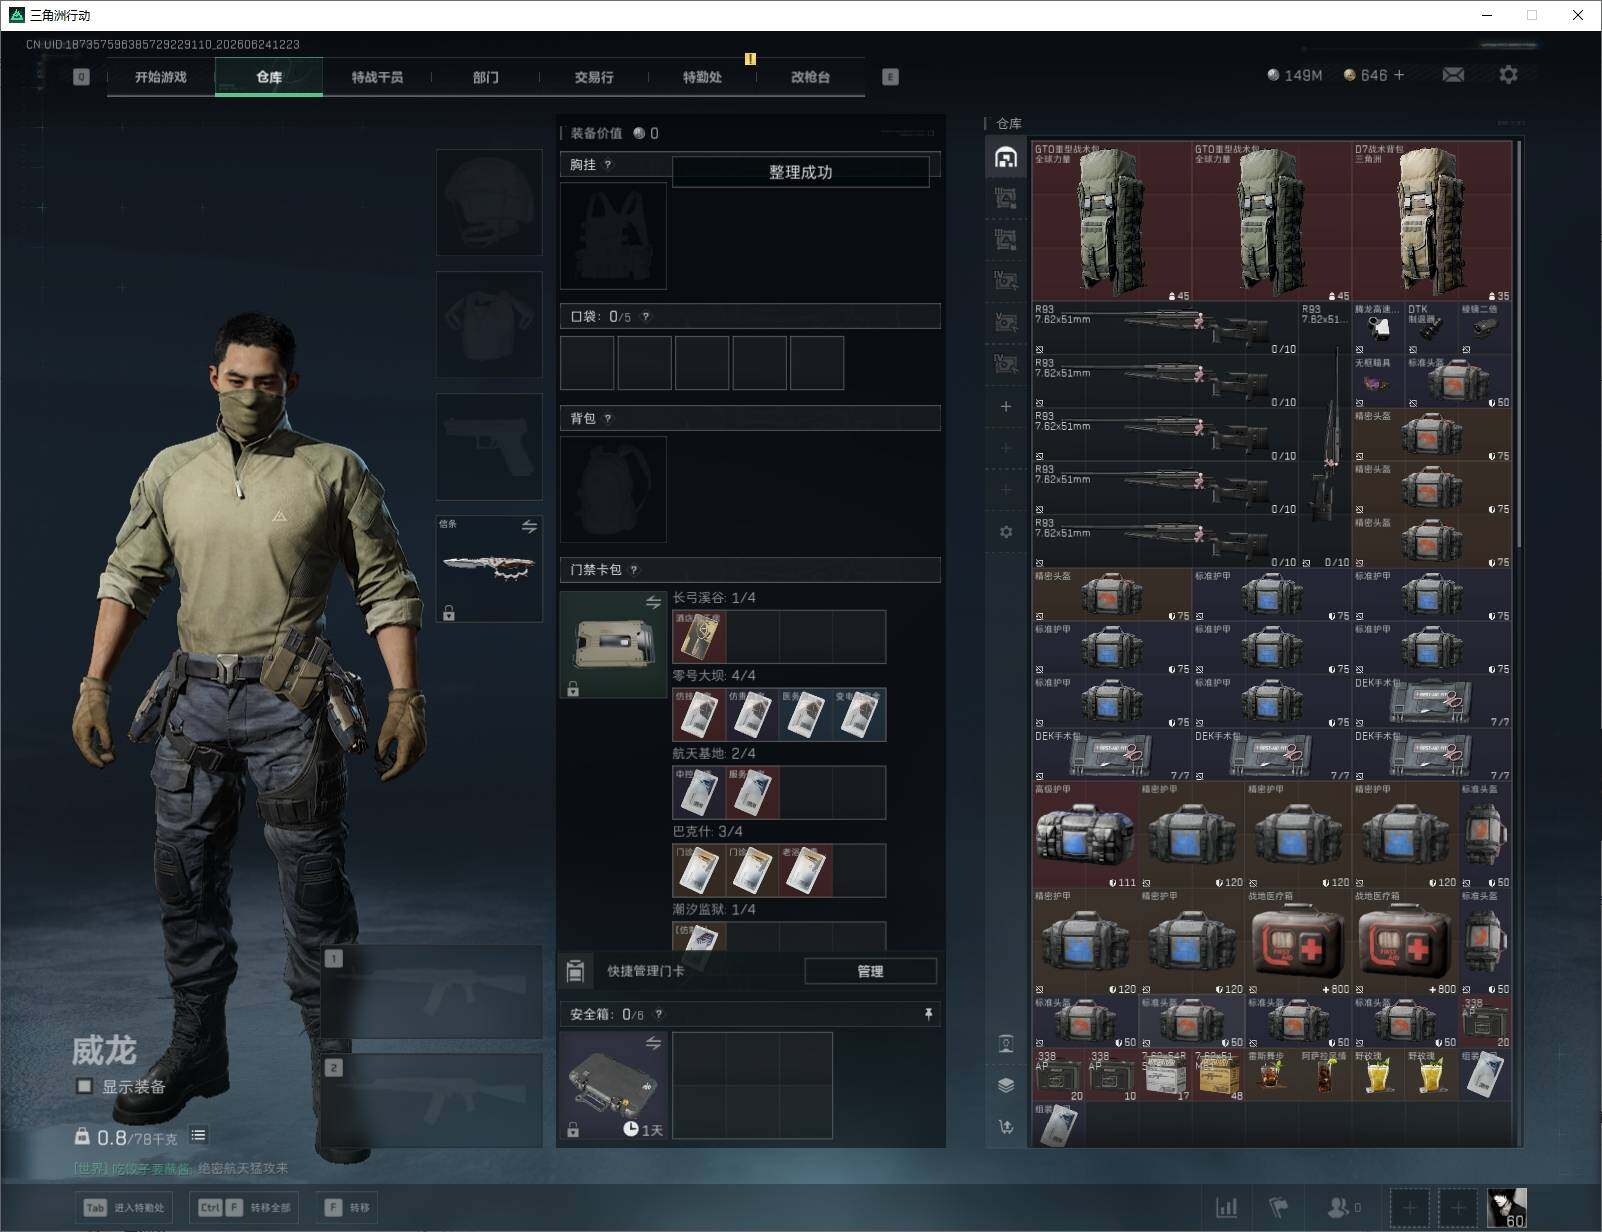The width and height of the screenshot is (1602, 1232).
Task: Click the swap icon on the safe box
Action: click(x=653, y=1043)
